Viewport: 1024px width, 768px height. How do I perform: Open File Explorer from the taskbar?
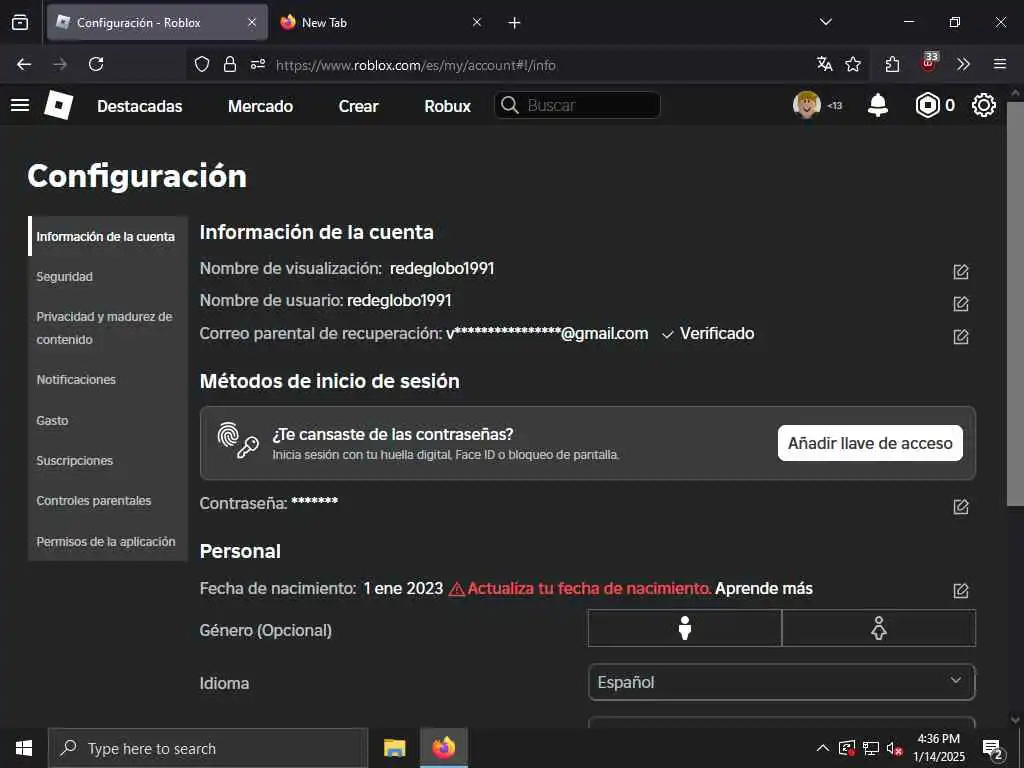pos(394,748)
